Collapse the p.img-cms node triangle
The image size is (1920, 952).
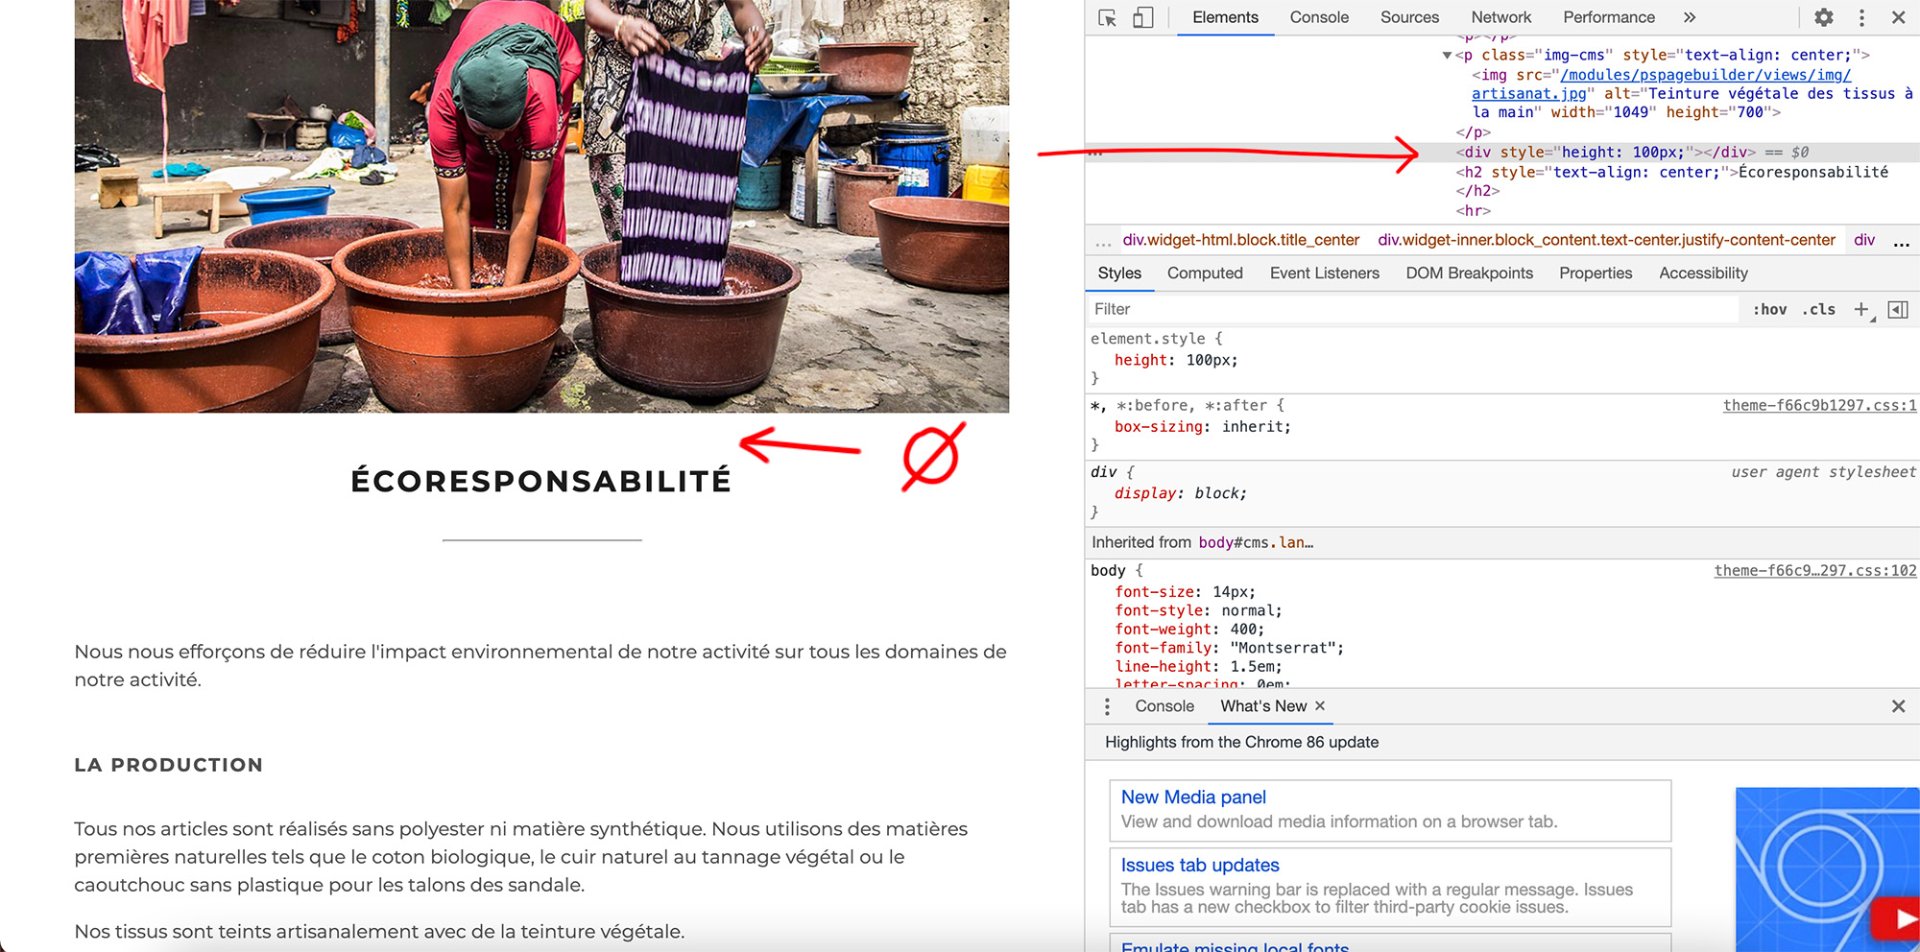[x=1447, y=55]
